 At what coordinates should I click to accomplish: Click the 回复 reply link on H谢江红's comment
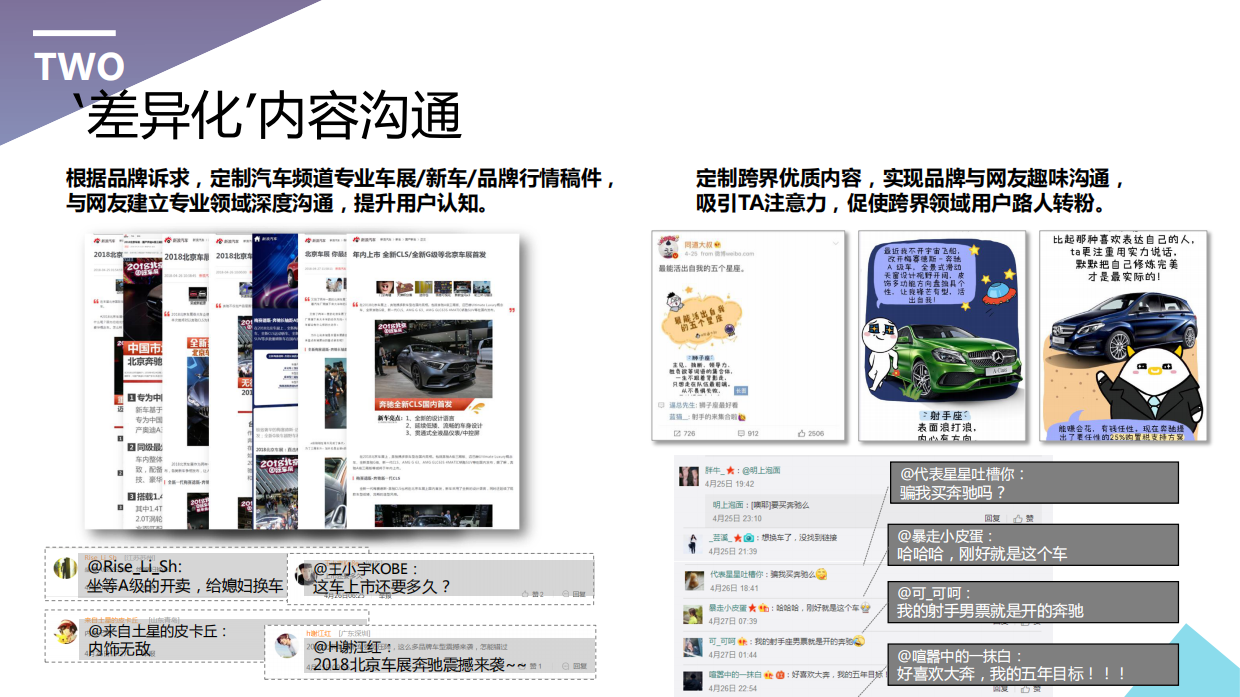pyautogui.click(x=581, y=664)
